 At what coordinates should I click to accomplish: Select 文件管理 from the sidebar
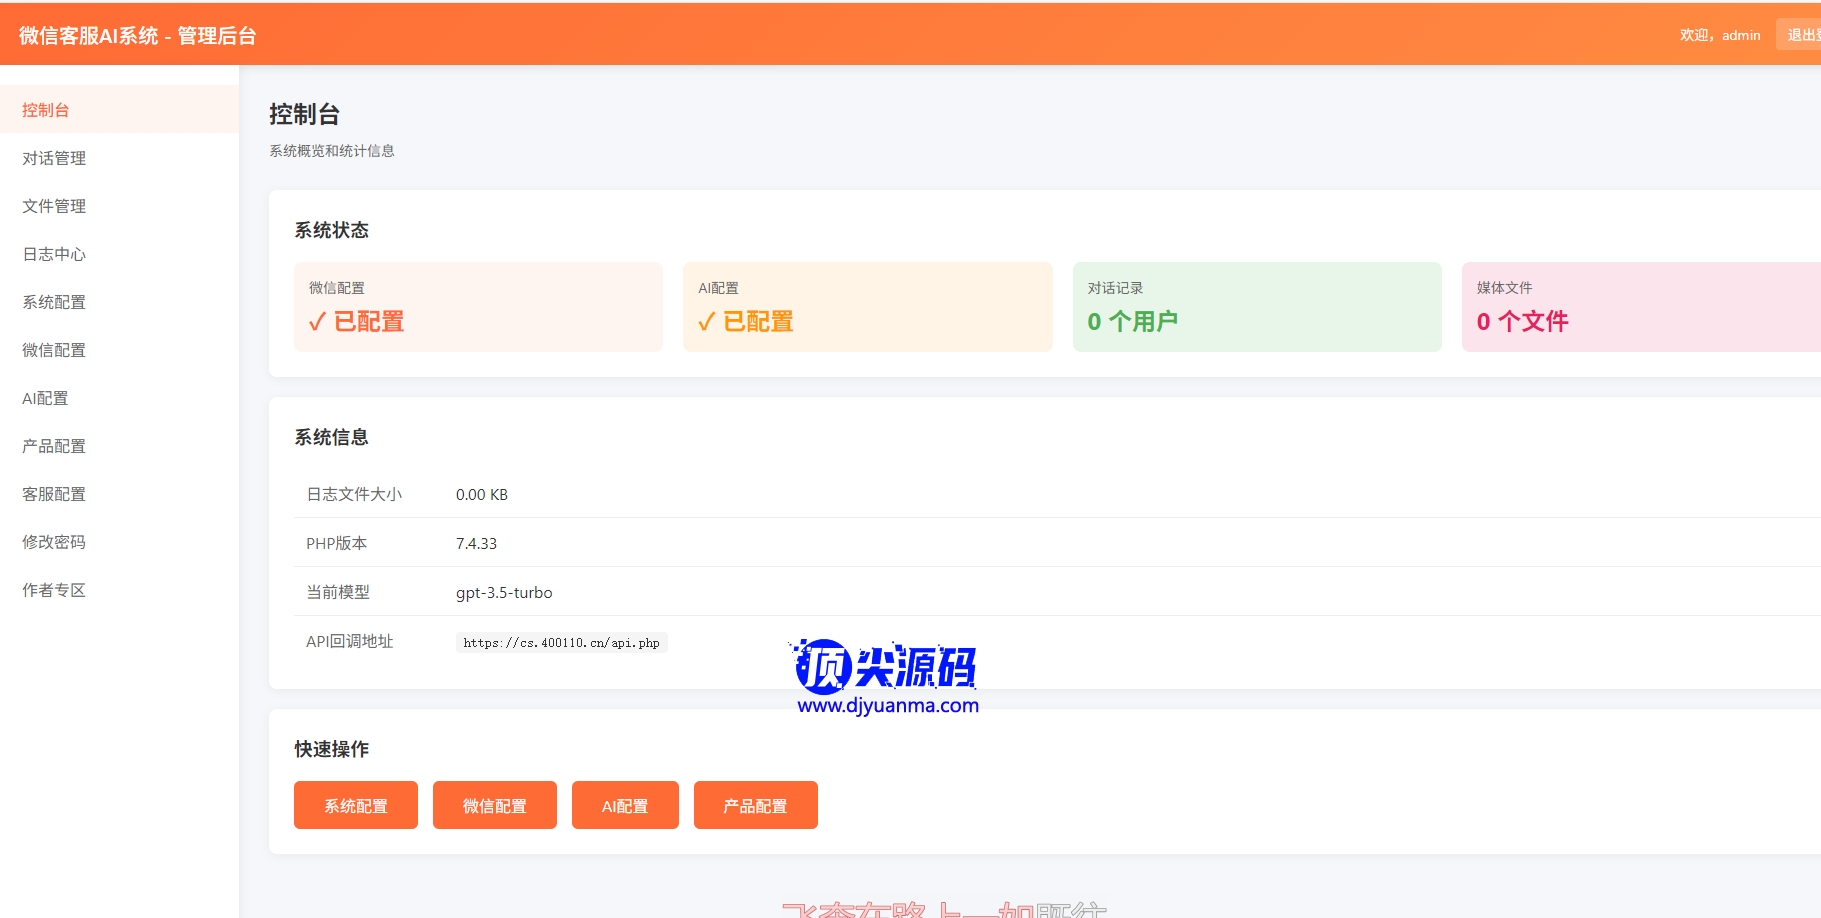(x=54, y=206)
